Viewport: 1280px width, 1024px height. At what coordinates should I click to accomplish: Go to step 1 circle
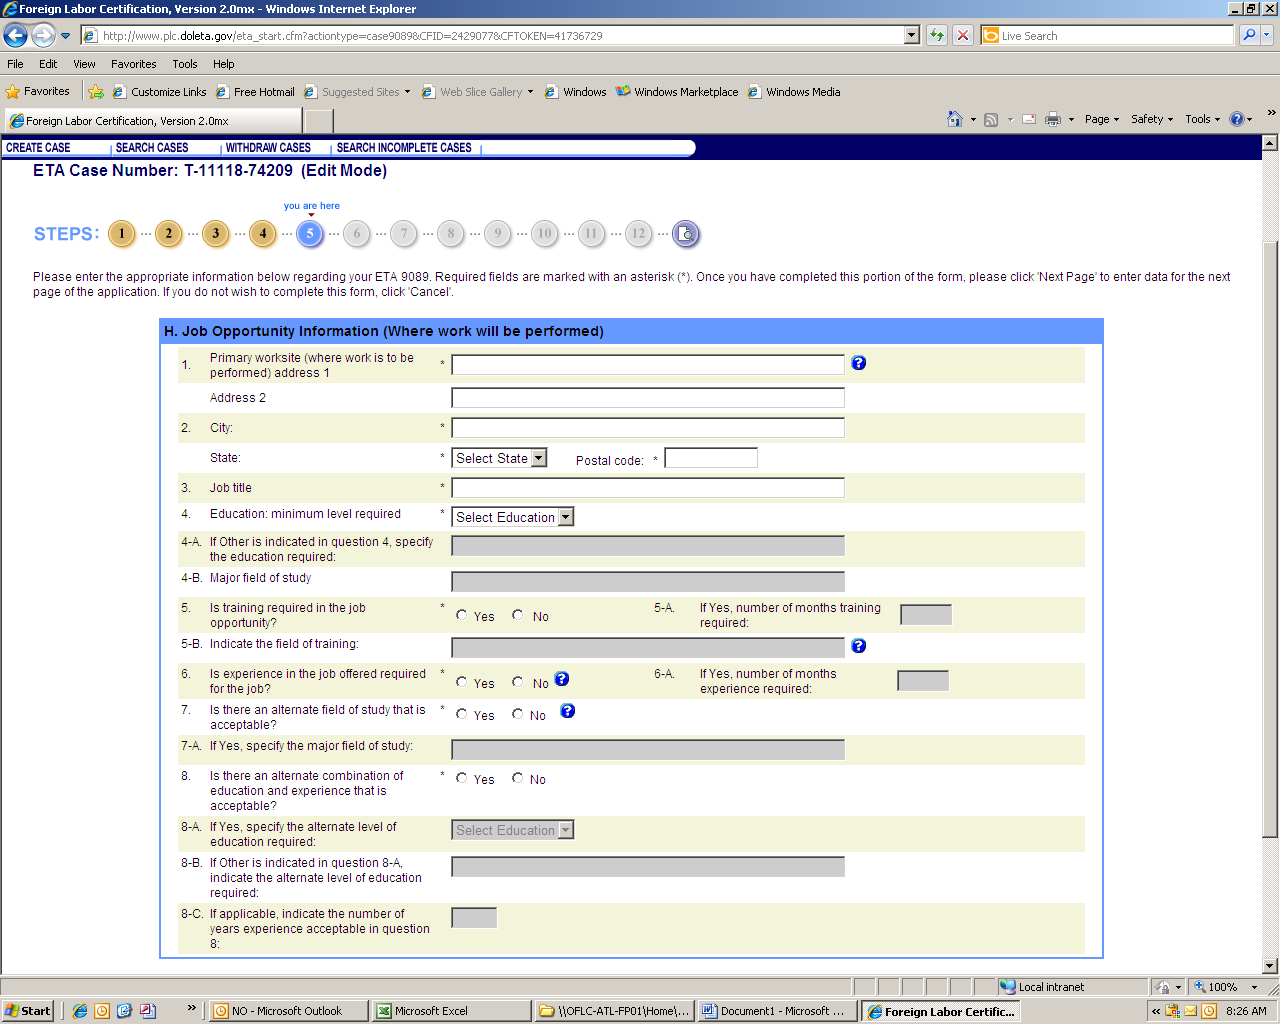121,234
